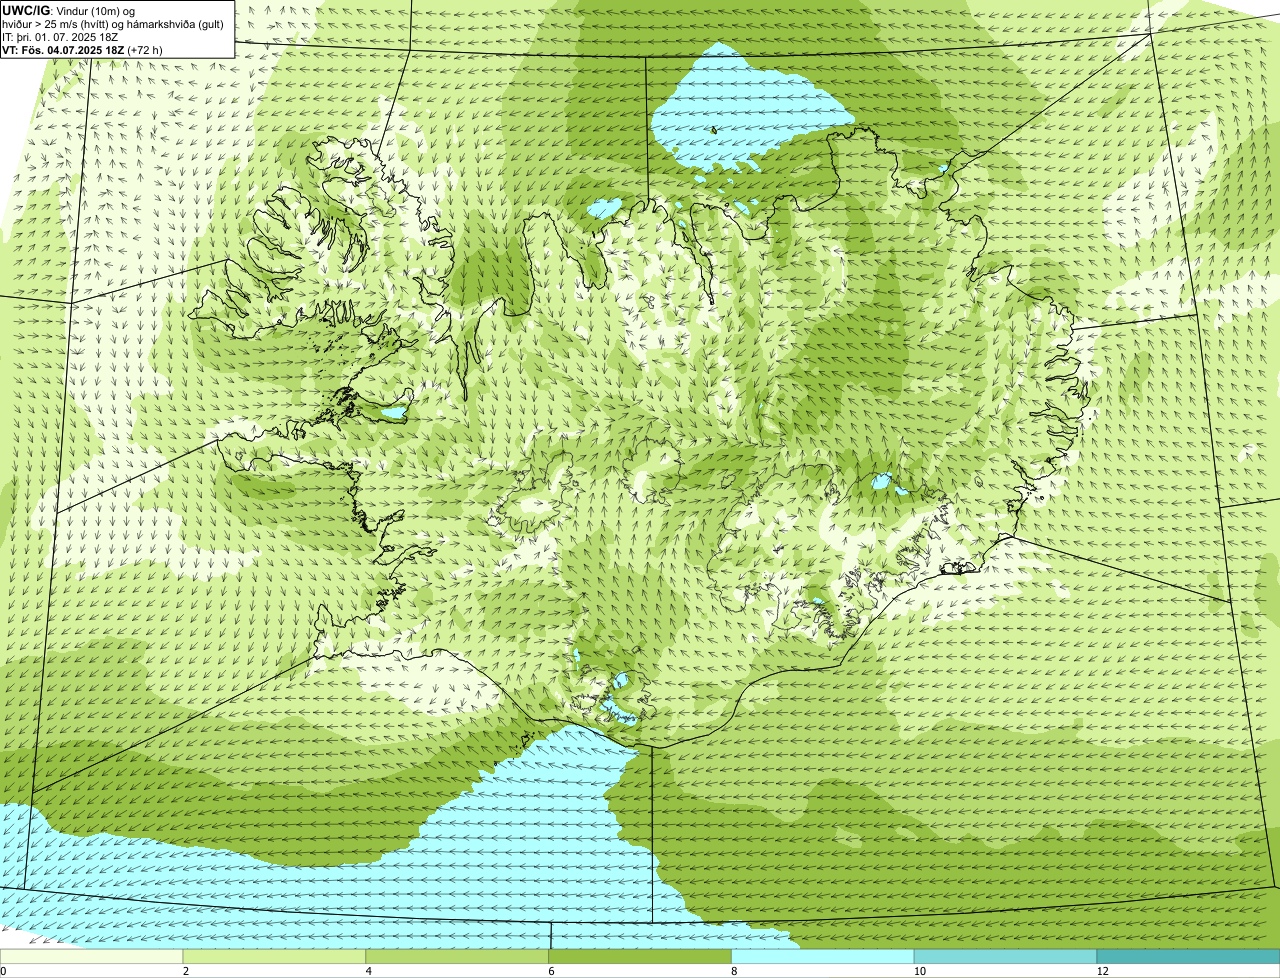
Task: Click the colorbar scale label "8"
Action: [x=734, y=971]
